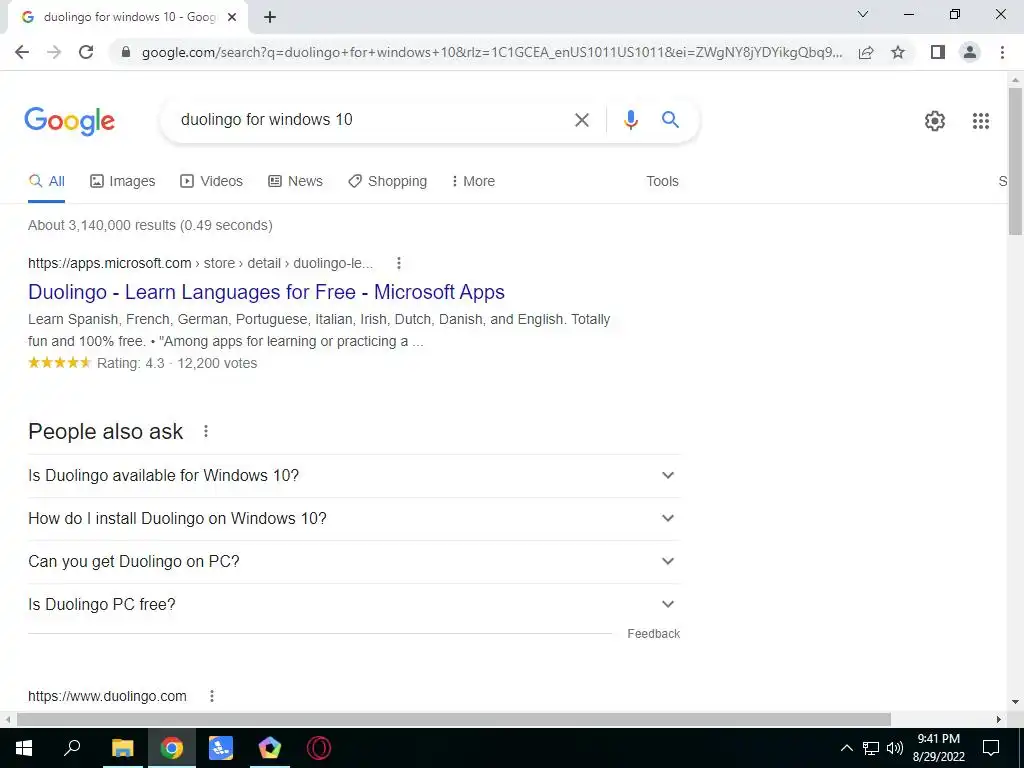Open the Opera browser from the taskbar
This screenshot has width=1024, height=768.
(x=319, y=748)
